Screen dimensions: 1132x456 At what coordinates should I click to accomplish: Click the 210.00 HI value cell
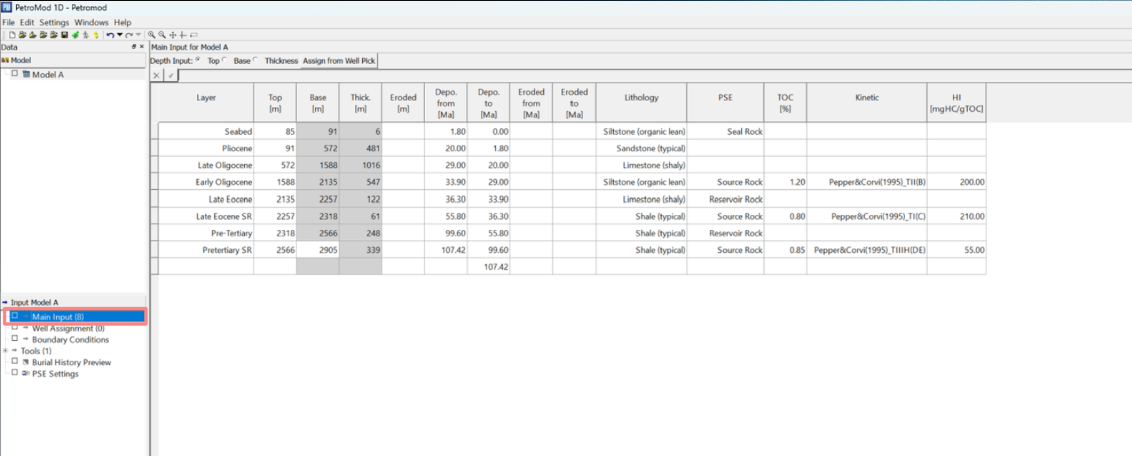pyautogui.click(x=957, y=216)
